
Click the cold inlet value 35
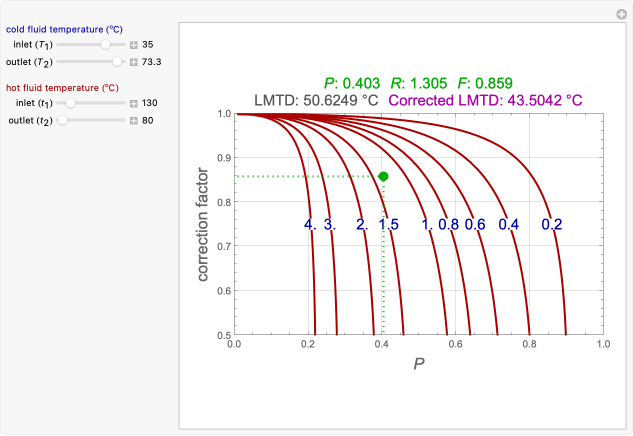pos(148,45)
